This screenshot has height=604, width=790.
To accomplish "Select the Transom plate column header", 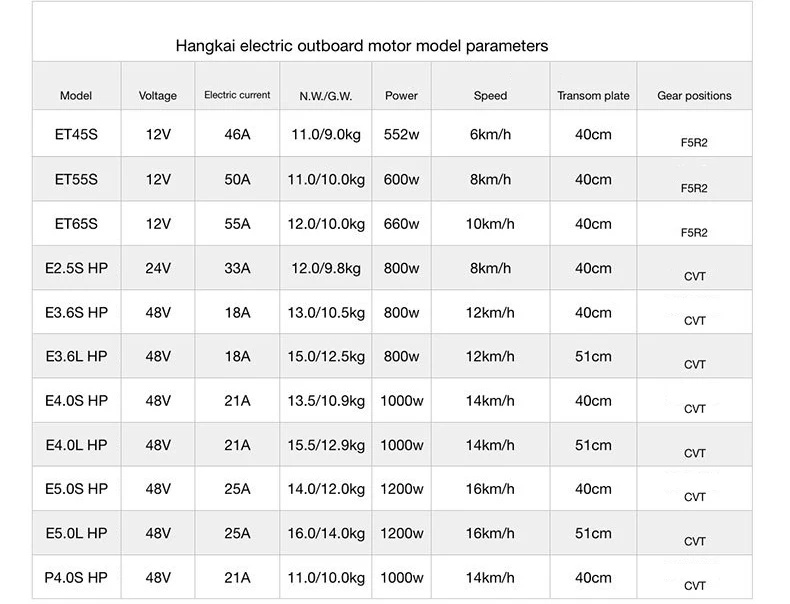I will click(593, 96).
